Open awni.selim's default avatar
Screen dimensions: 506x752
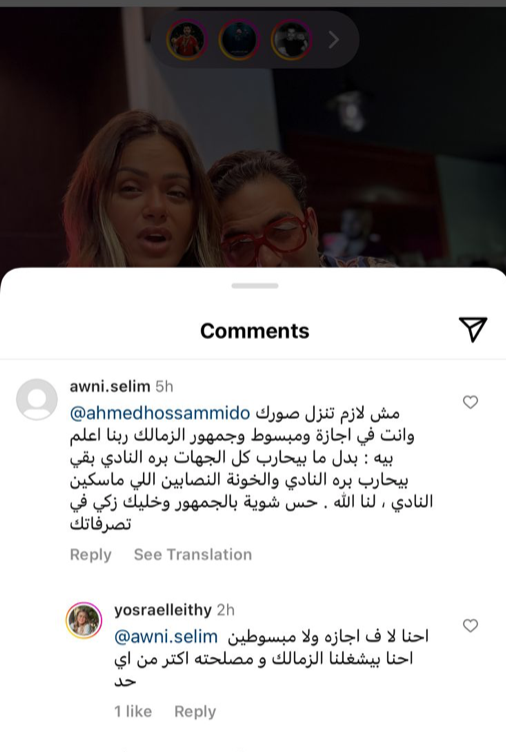tap(37, 399)
